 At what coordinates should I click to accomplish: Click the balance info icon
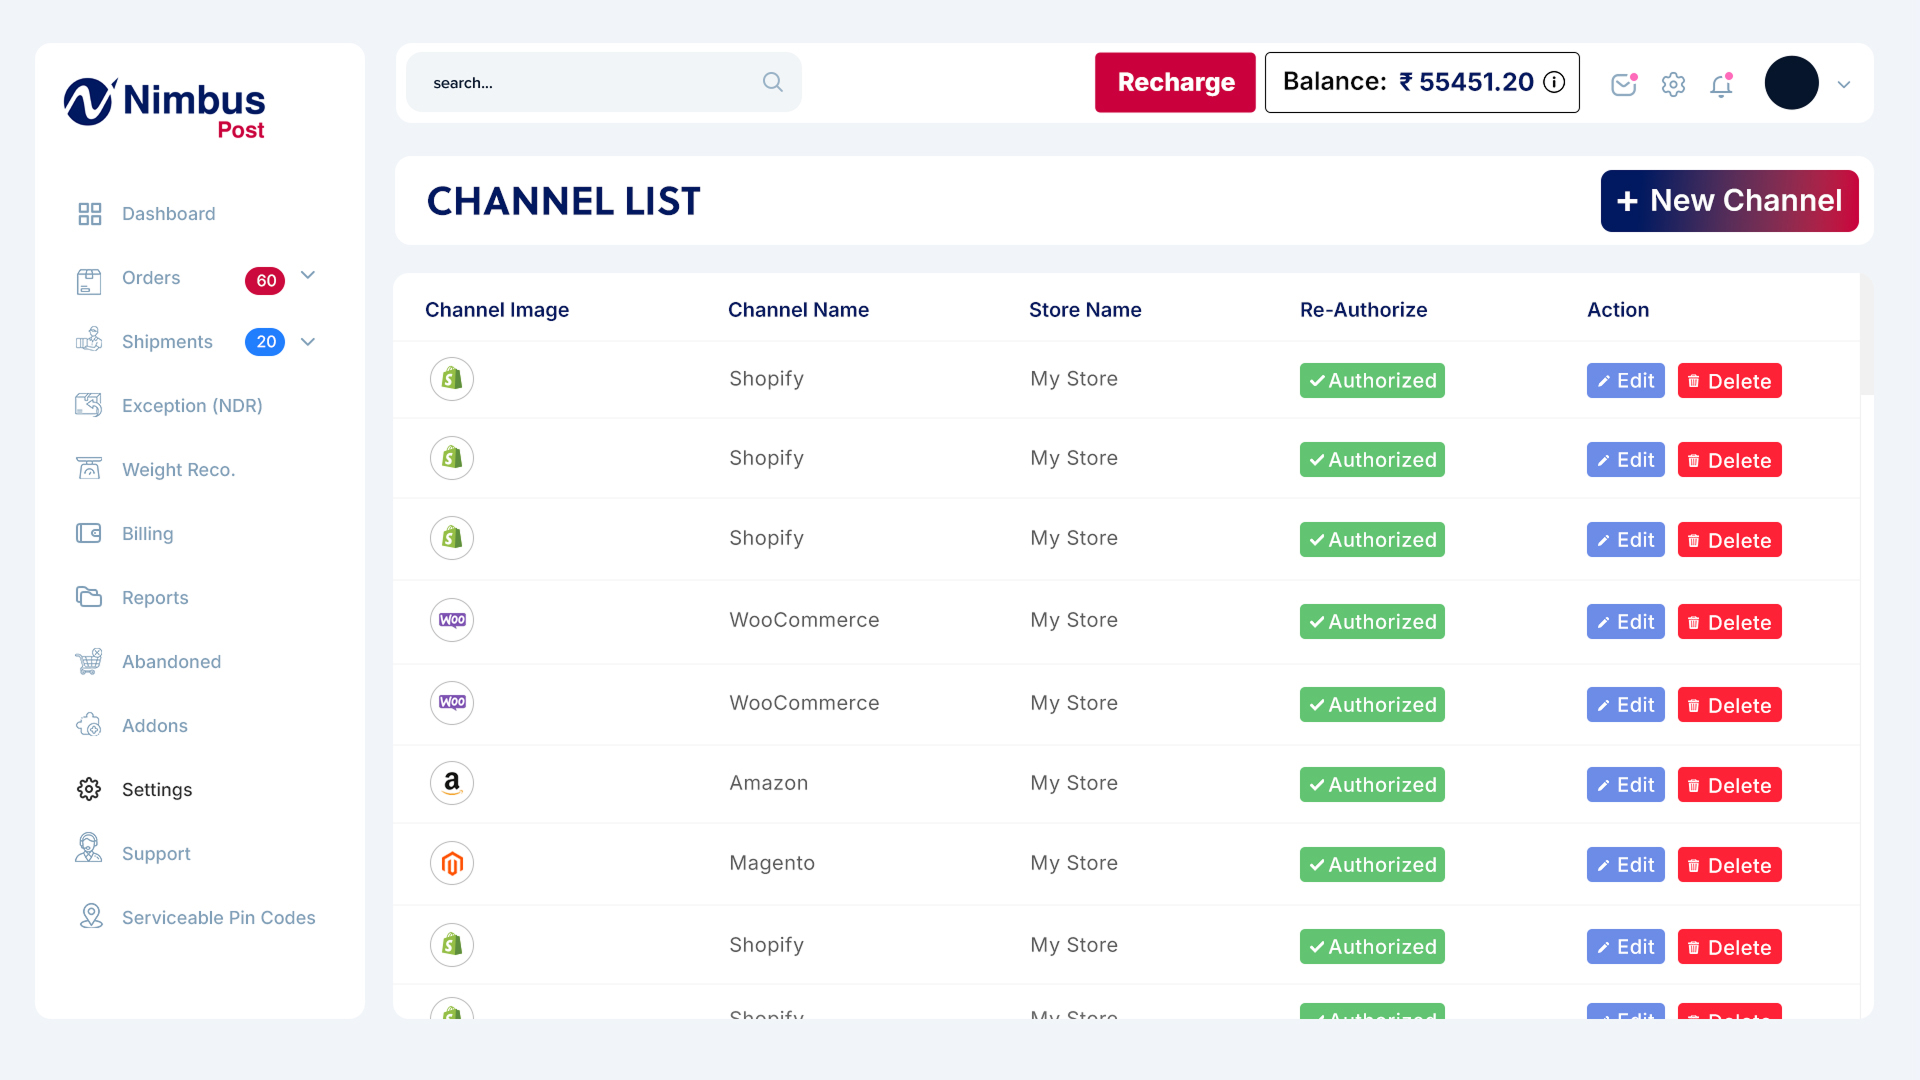point(1554,82)
